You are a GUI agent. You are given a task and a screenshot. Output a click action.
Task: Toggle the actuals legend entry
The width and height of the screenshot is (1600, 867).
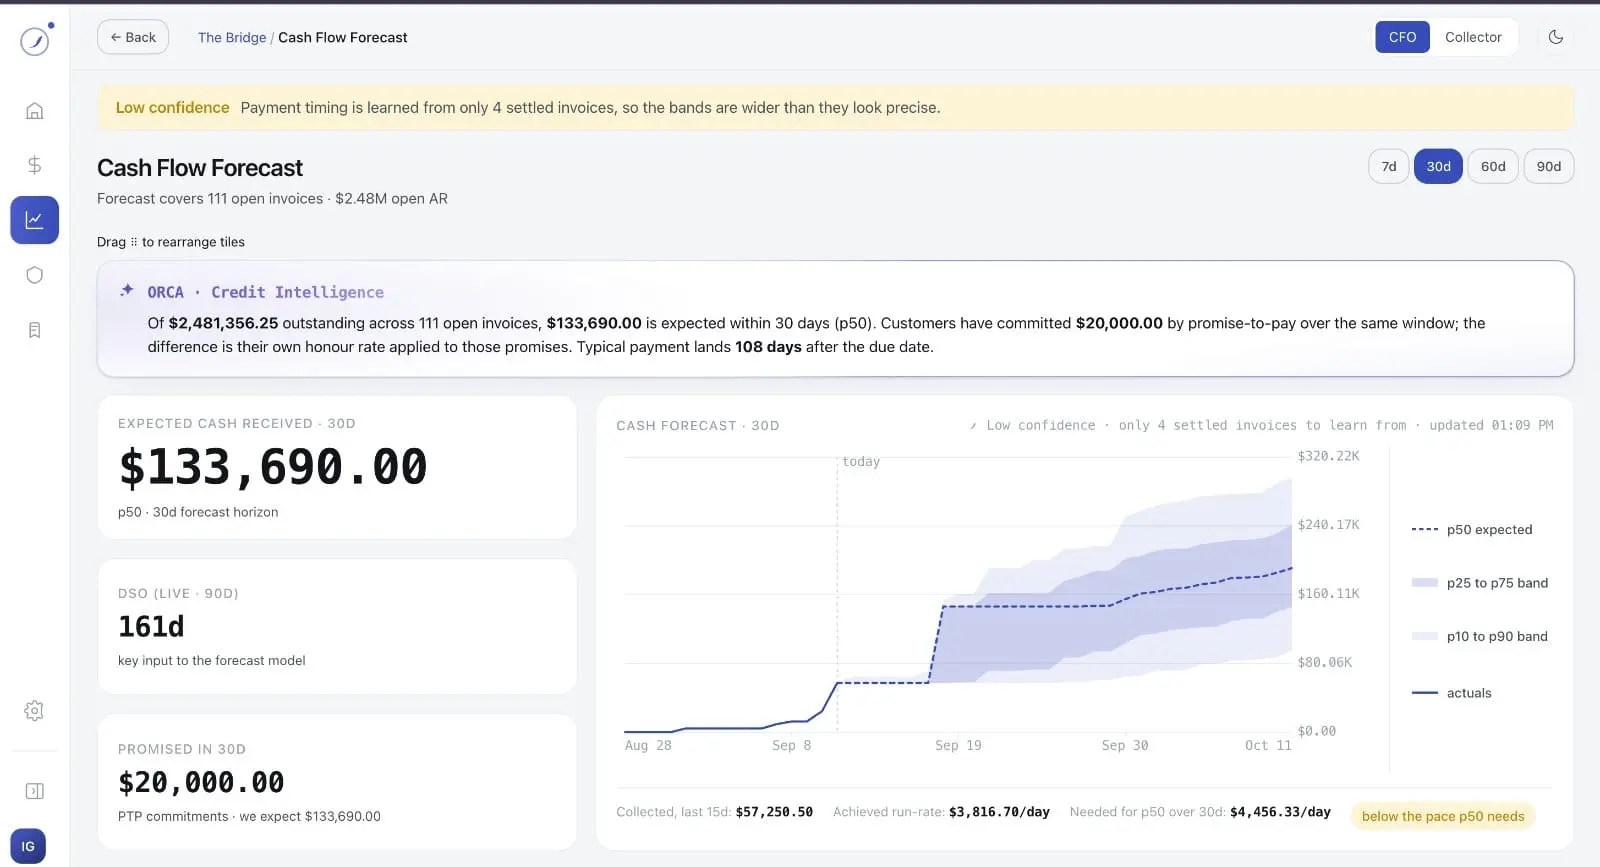coord(1452,693)
